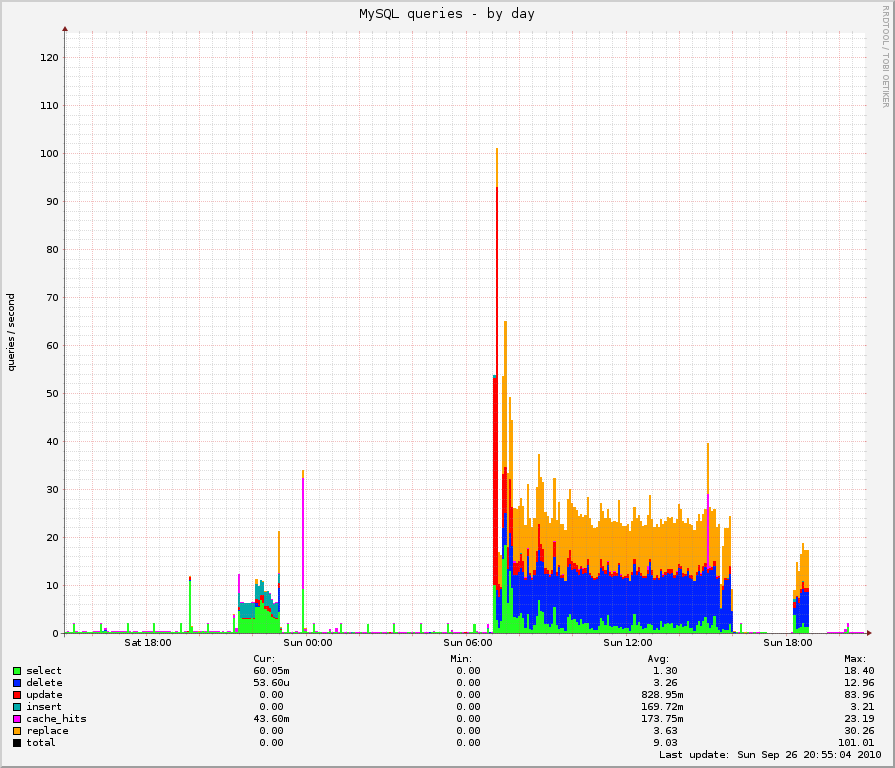Click the replace average value 3.63
Image resolution: width=895 pixels, height=768 pixels.
coord(666,731)
